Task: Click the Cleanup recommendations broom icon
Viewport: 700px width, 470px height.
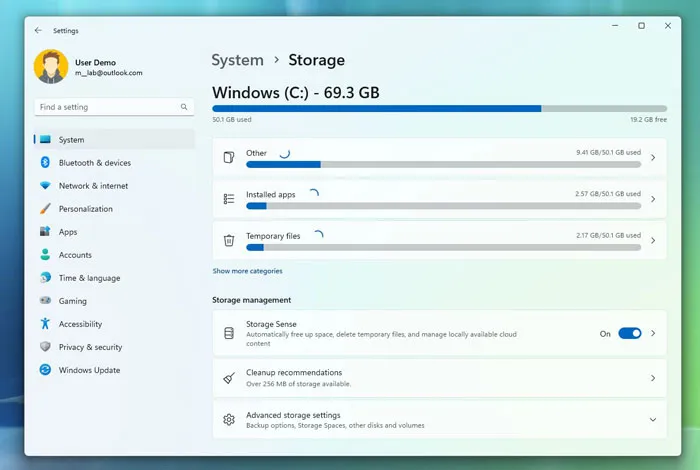Action: coord(229,378)
